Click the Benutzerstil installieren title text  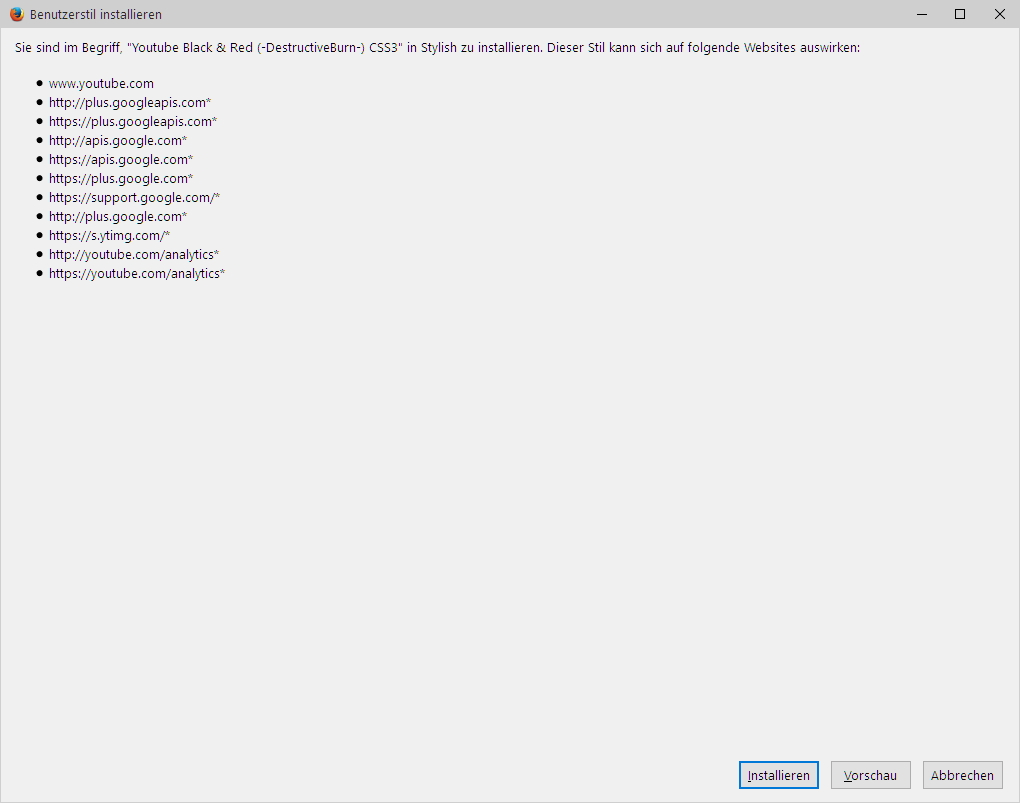(x=96, y=14)
